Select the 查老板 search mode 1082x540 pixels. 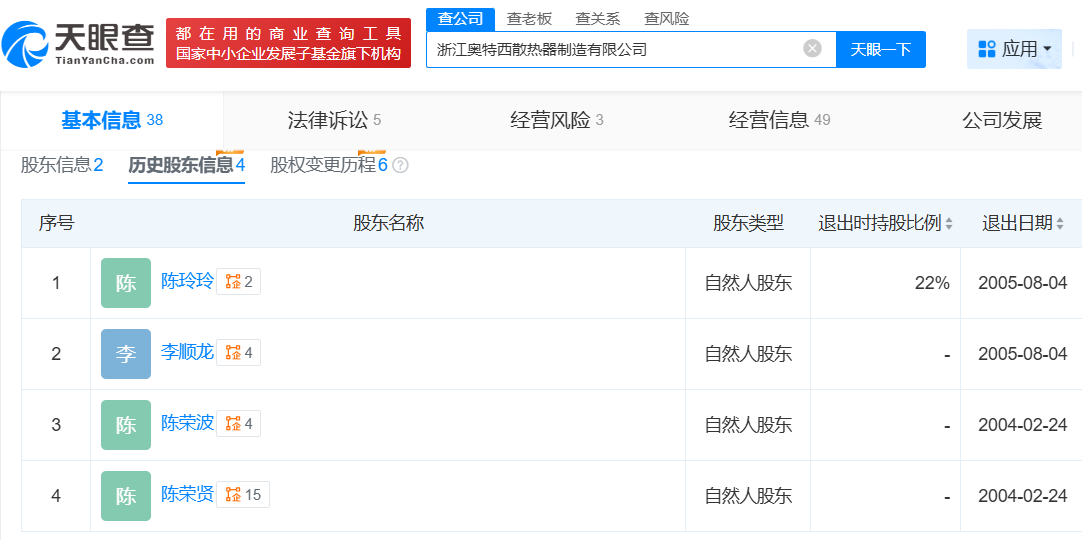(529, 19)
